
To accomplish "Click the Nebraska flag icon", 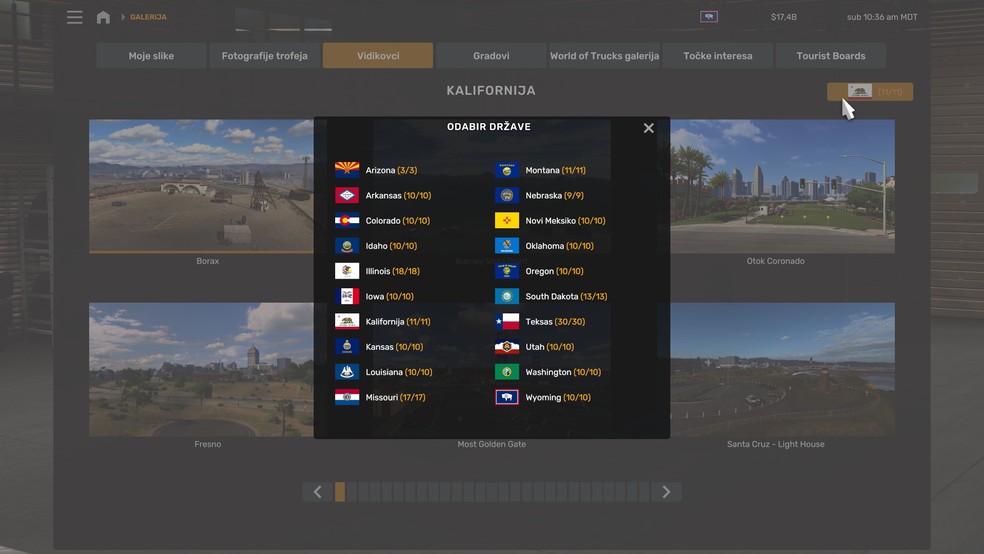I will 506,195.
